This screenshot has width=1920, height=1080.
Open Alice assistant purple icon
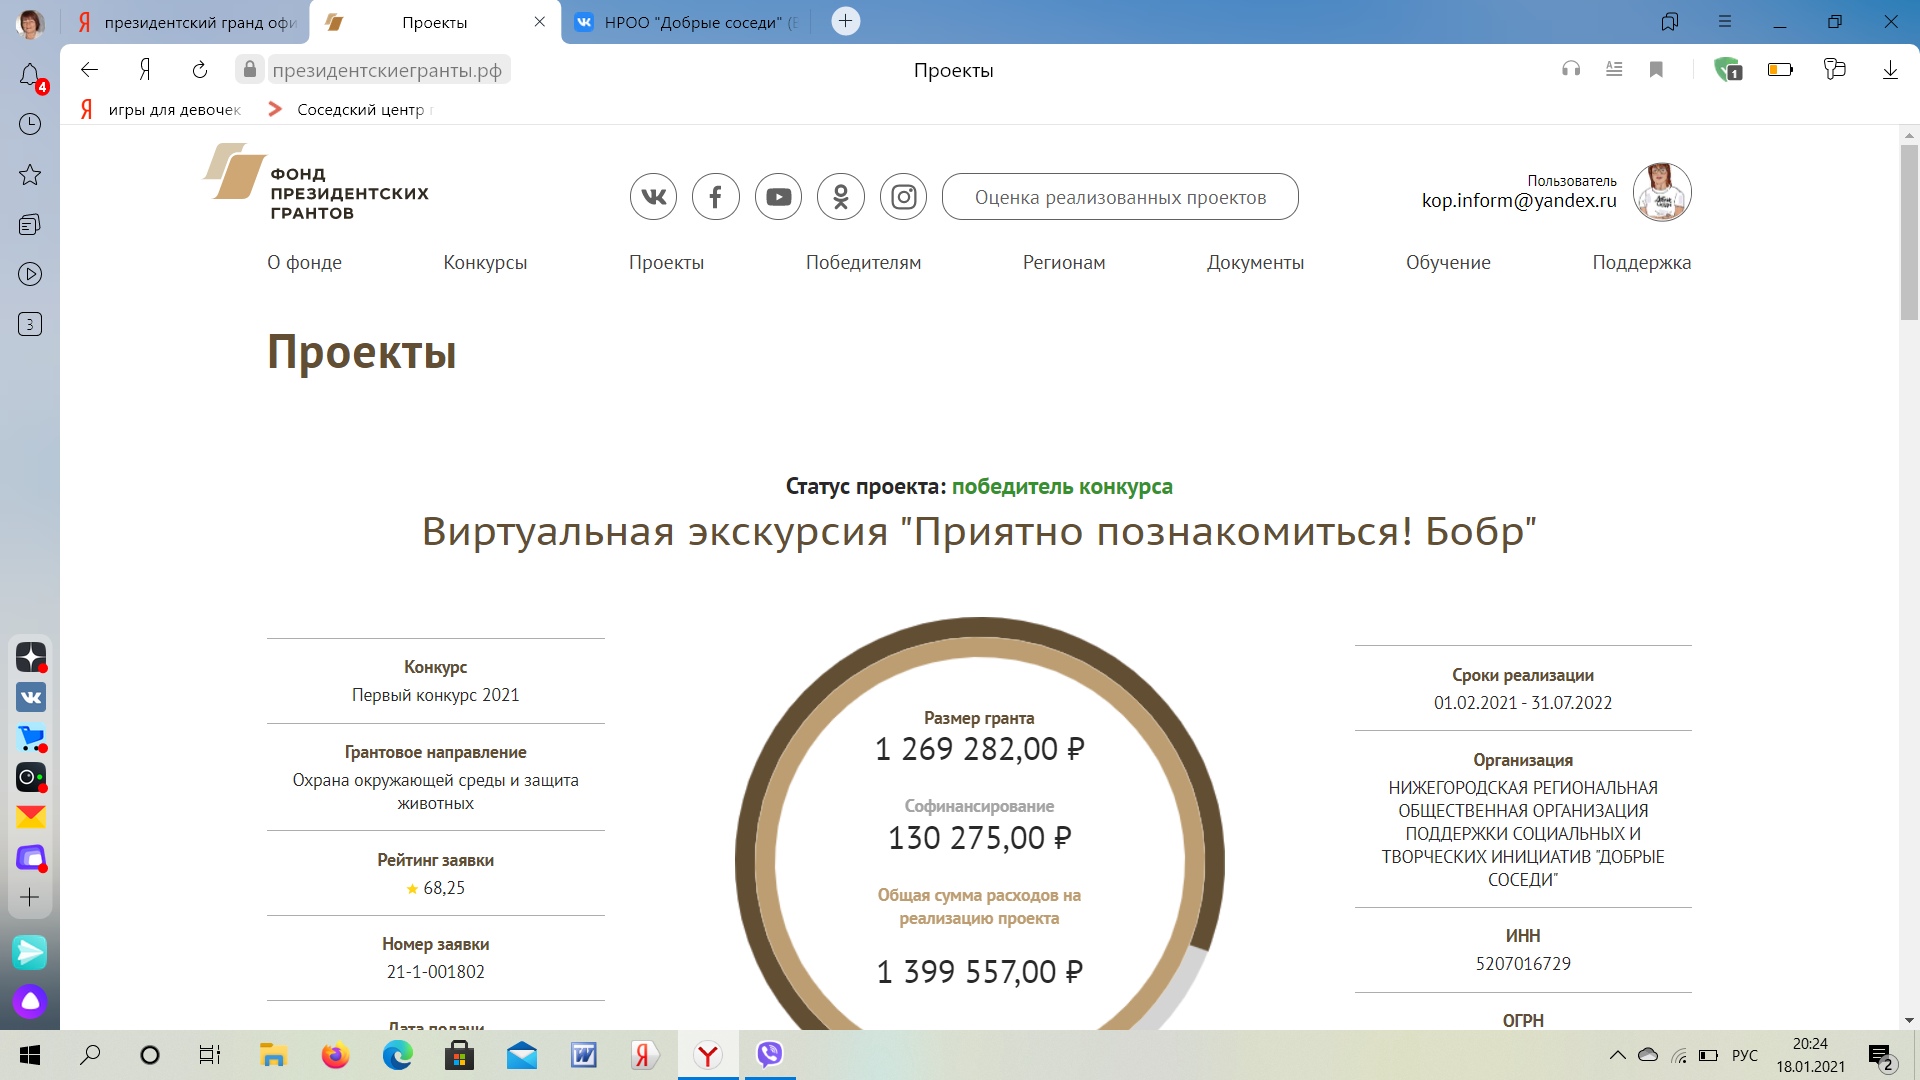pyautogui.click(x=30, y=1001)
